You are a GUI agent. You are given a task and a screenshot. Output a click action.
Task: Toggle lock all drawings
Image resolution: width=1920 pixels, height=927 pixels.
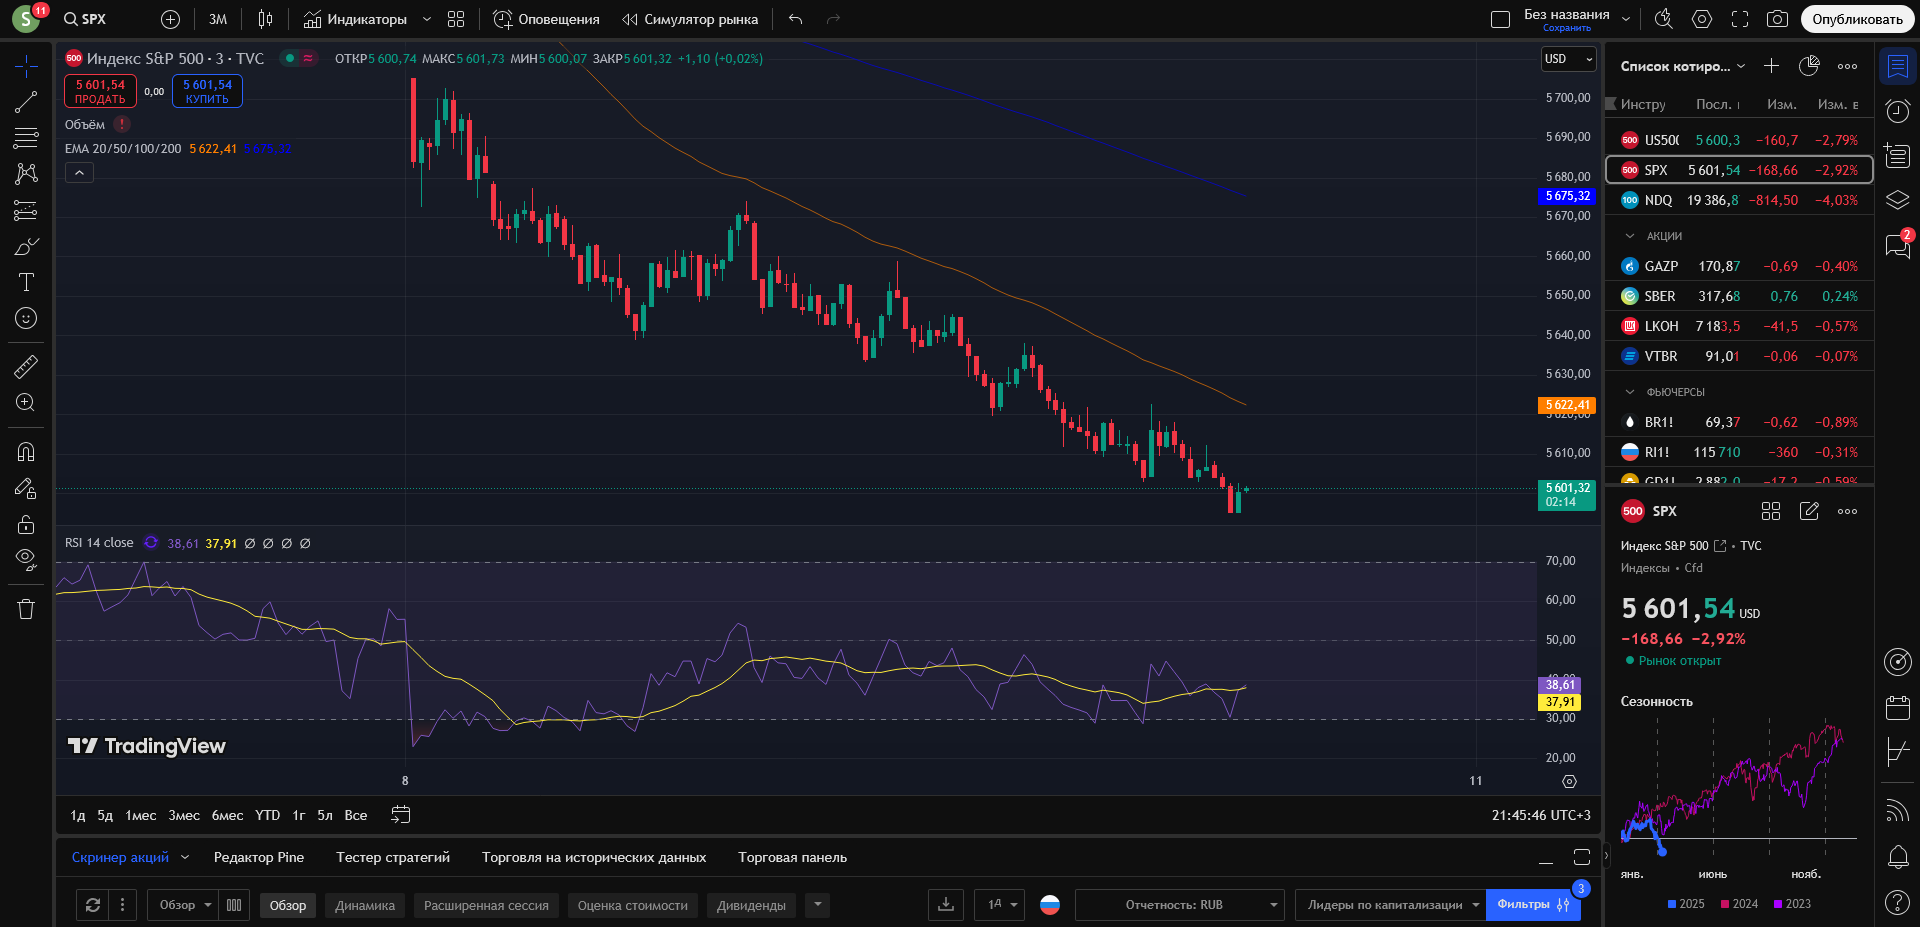[26, 524]
